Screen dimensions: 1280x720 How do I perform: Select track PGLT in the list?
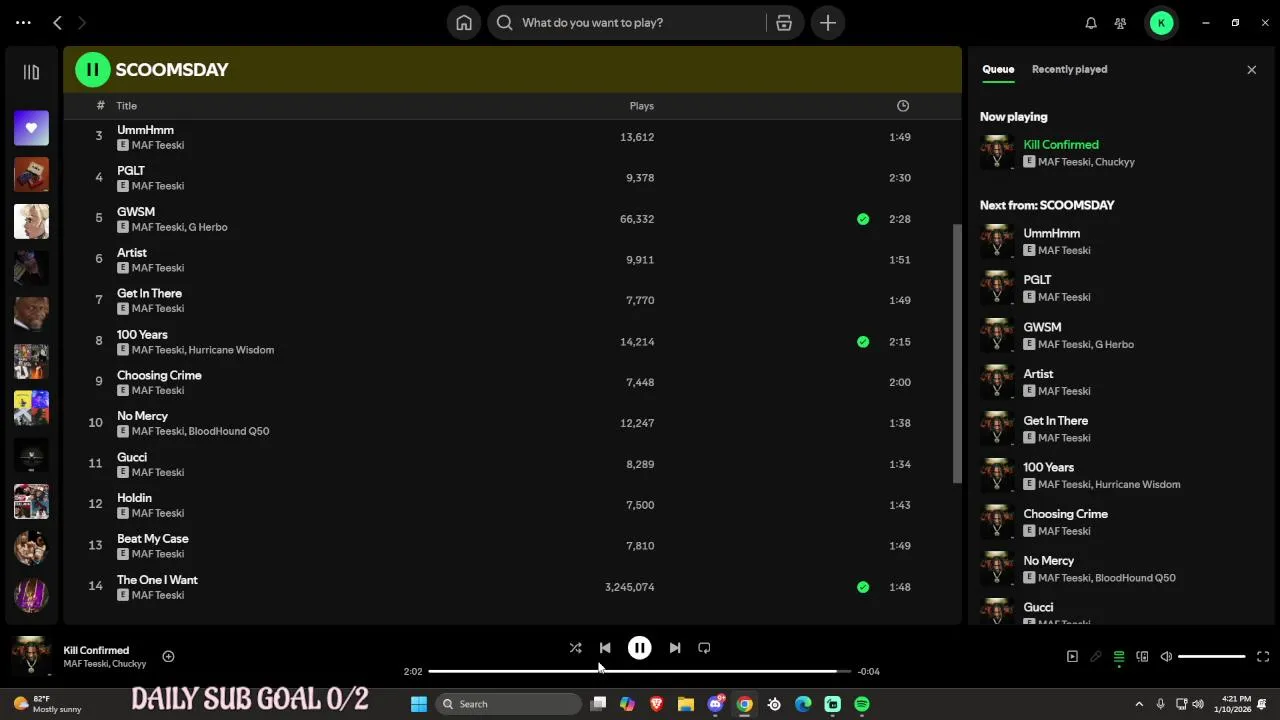131,171
